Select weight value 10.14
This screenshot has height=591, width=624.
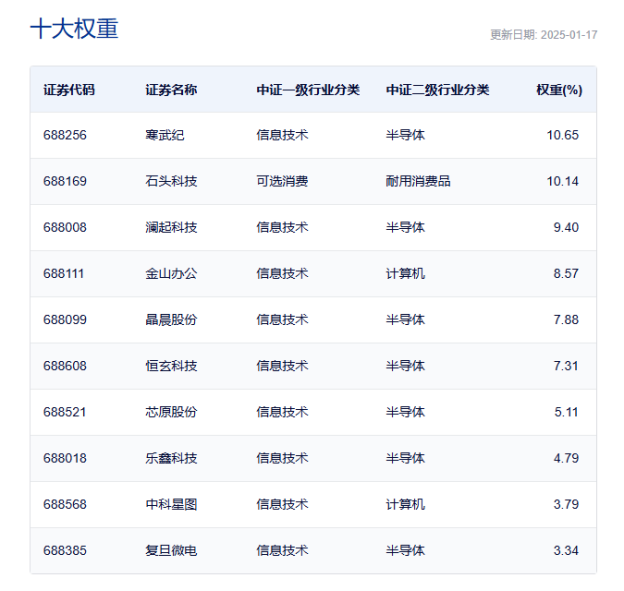(x=562, y=181)
